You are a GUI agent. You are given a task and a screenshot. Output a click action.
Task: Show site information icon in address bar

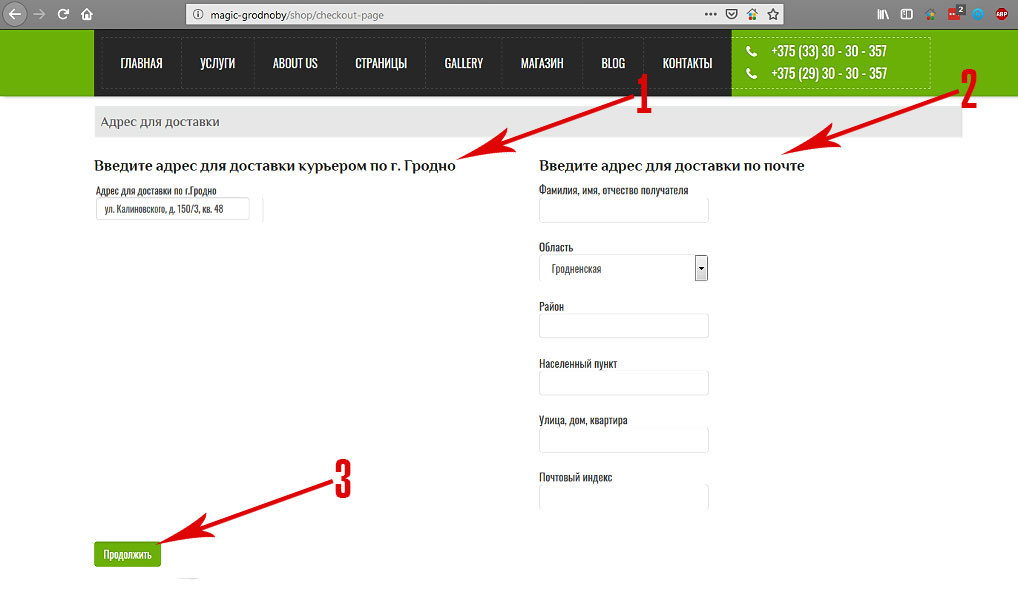pos(198,15)
